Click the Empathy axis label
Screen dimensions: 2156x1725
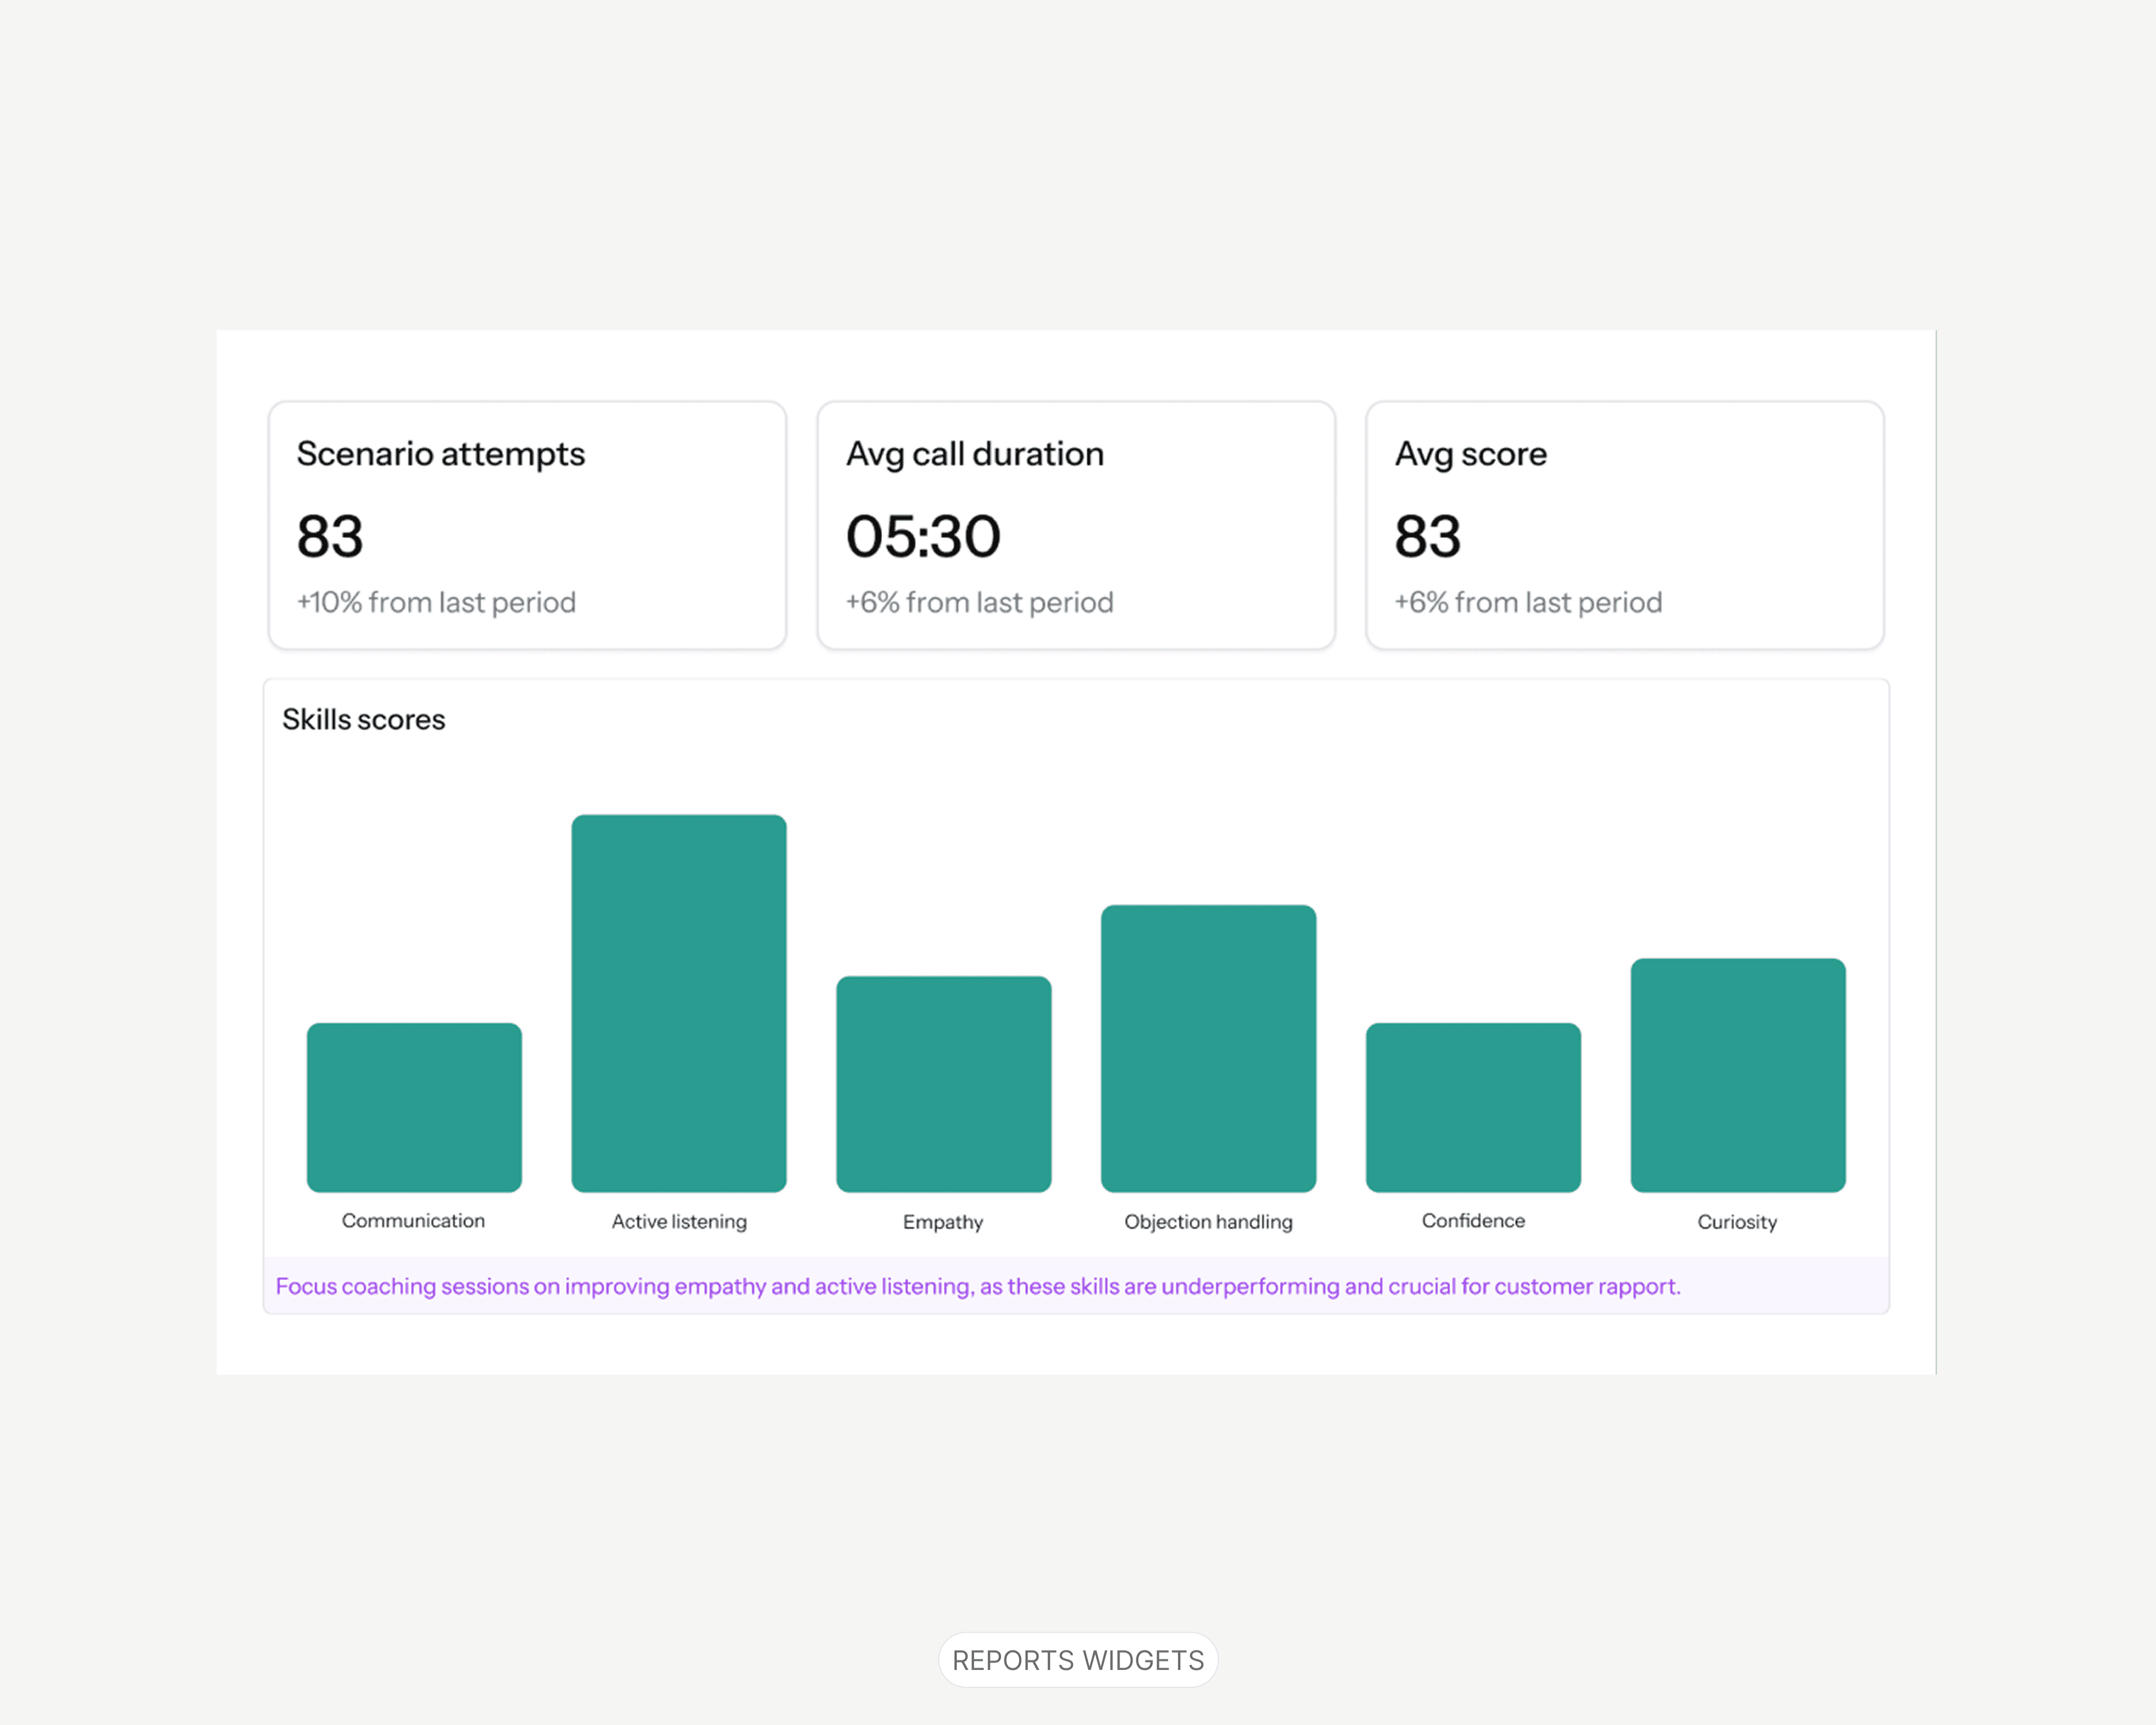pyautogui.click(x=943, y=1221)
